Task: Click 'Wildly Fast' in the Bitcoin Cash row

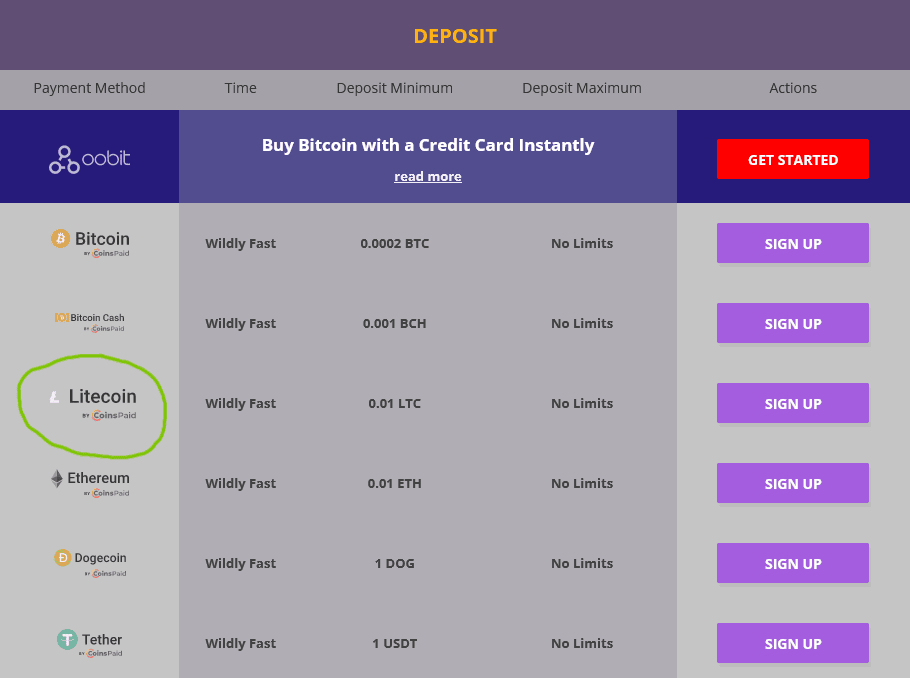Action: (x=241, y=323)
